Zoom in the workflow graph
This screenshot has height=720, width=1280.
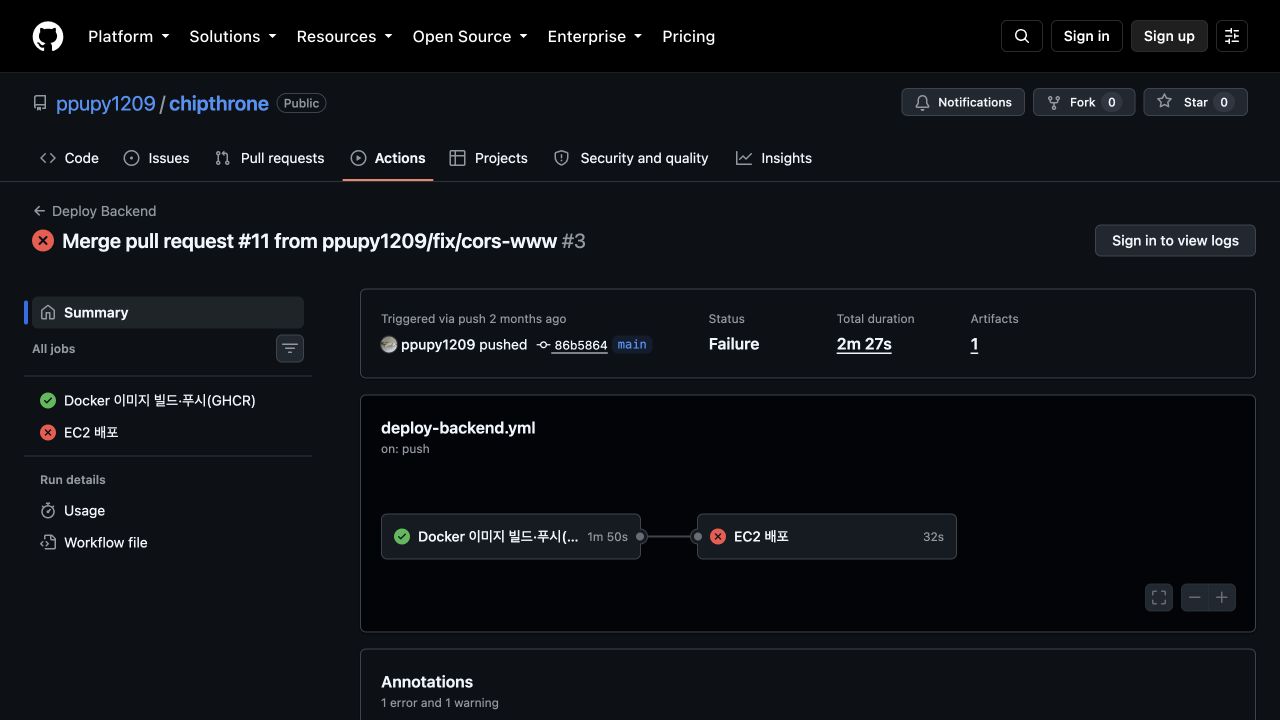(1222, 598)
